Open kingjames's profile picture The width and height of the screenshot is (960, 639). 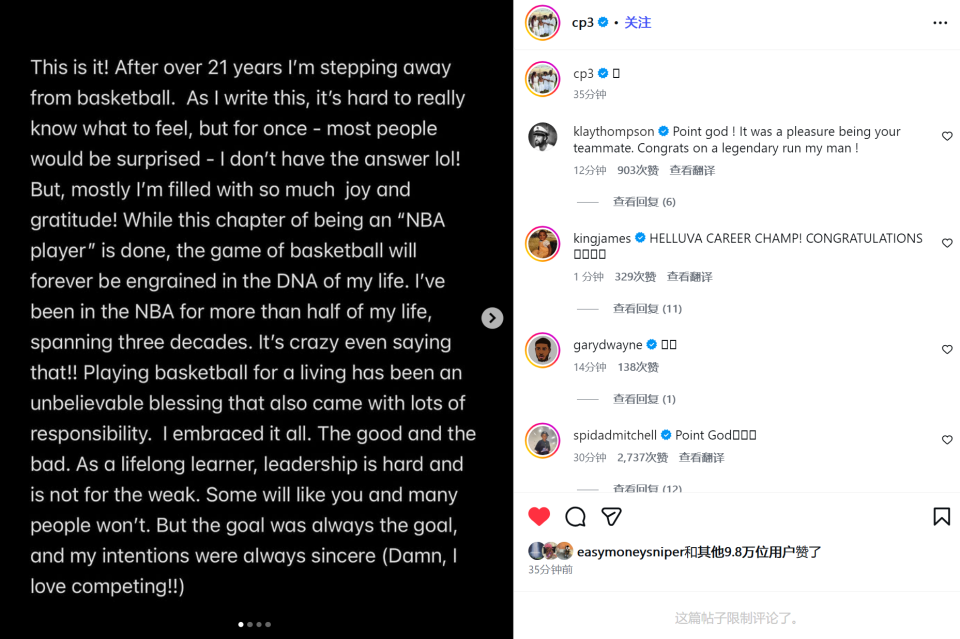click(x=543, y=244)
